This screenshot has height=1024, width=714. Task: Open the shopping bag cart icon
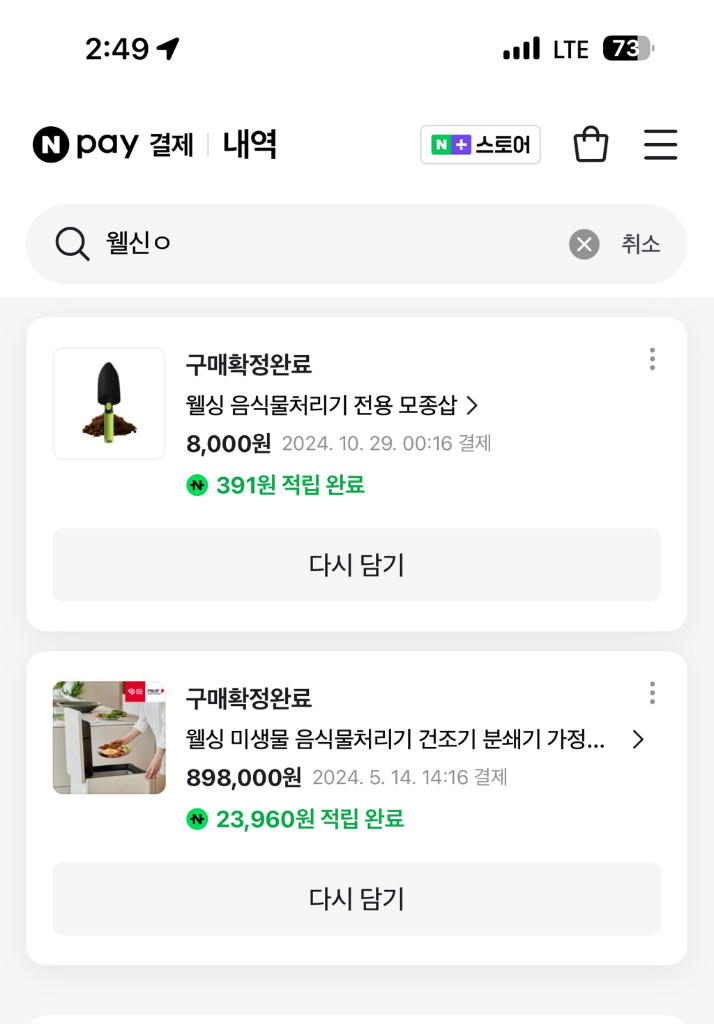coord(591,144)
